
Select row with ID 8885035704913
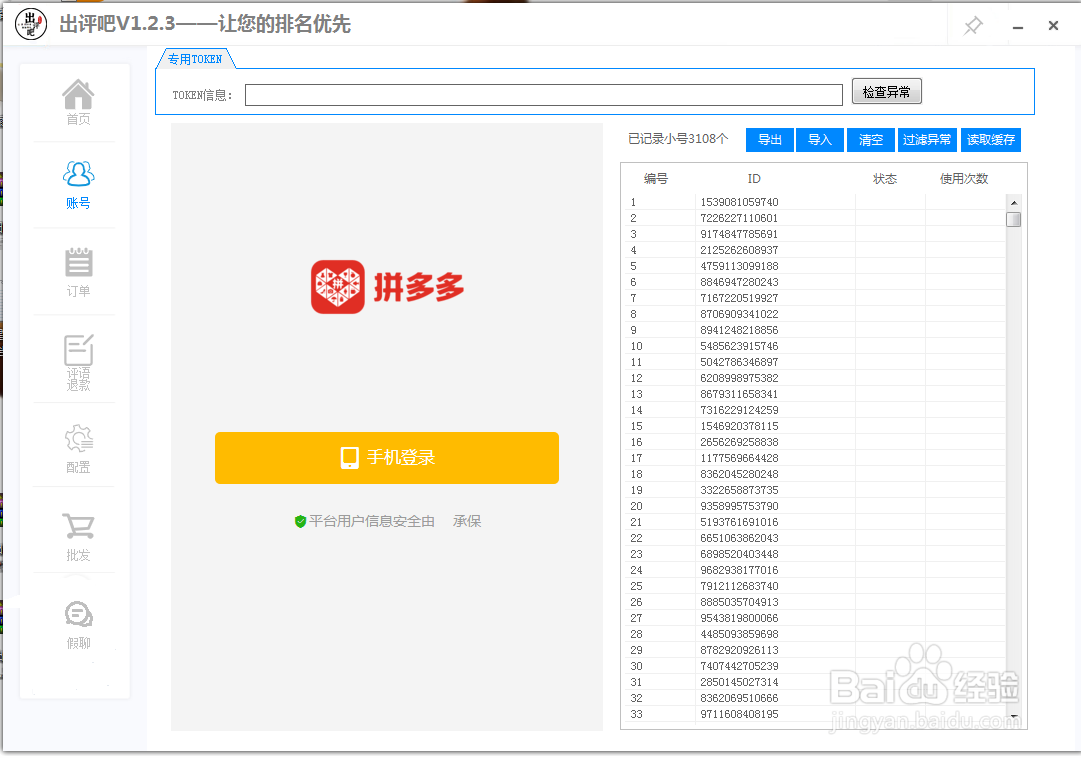pos(815,602)
